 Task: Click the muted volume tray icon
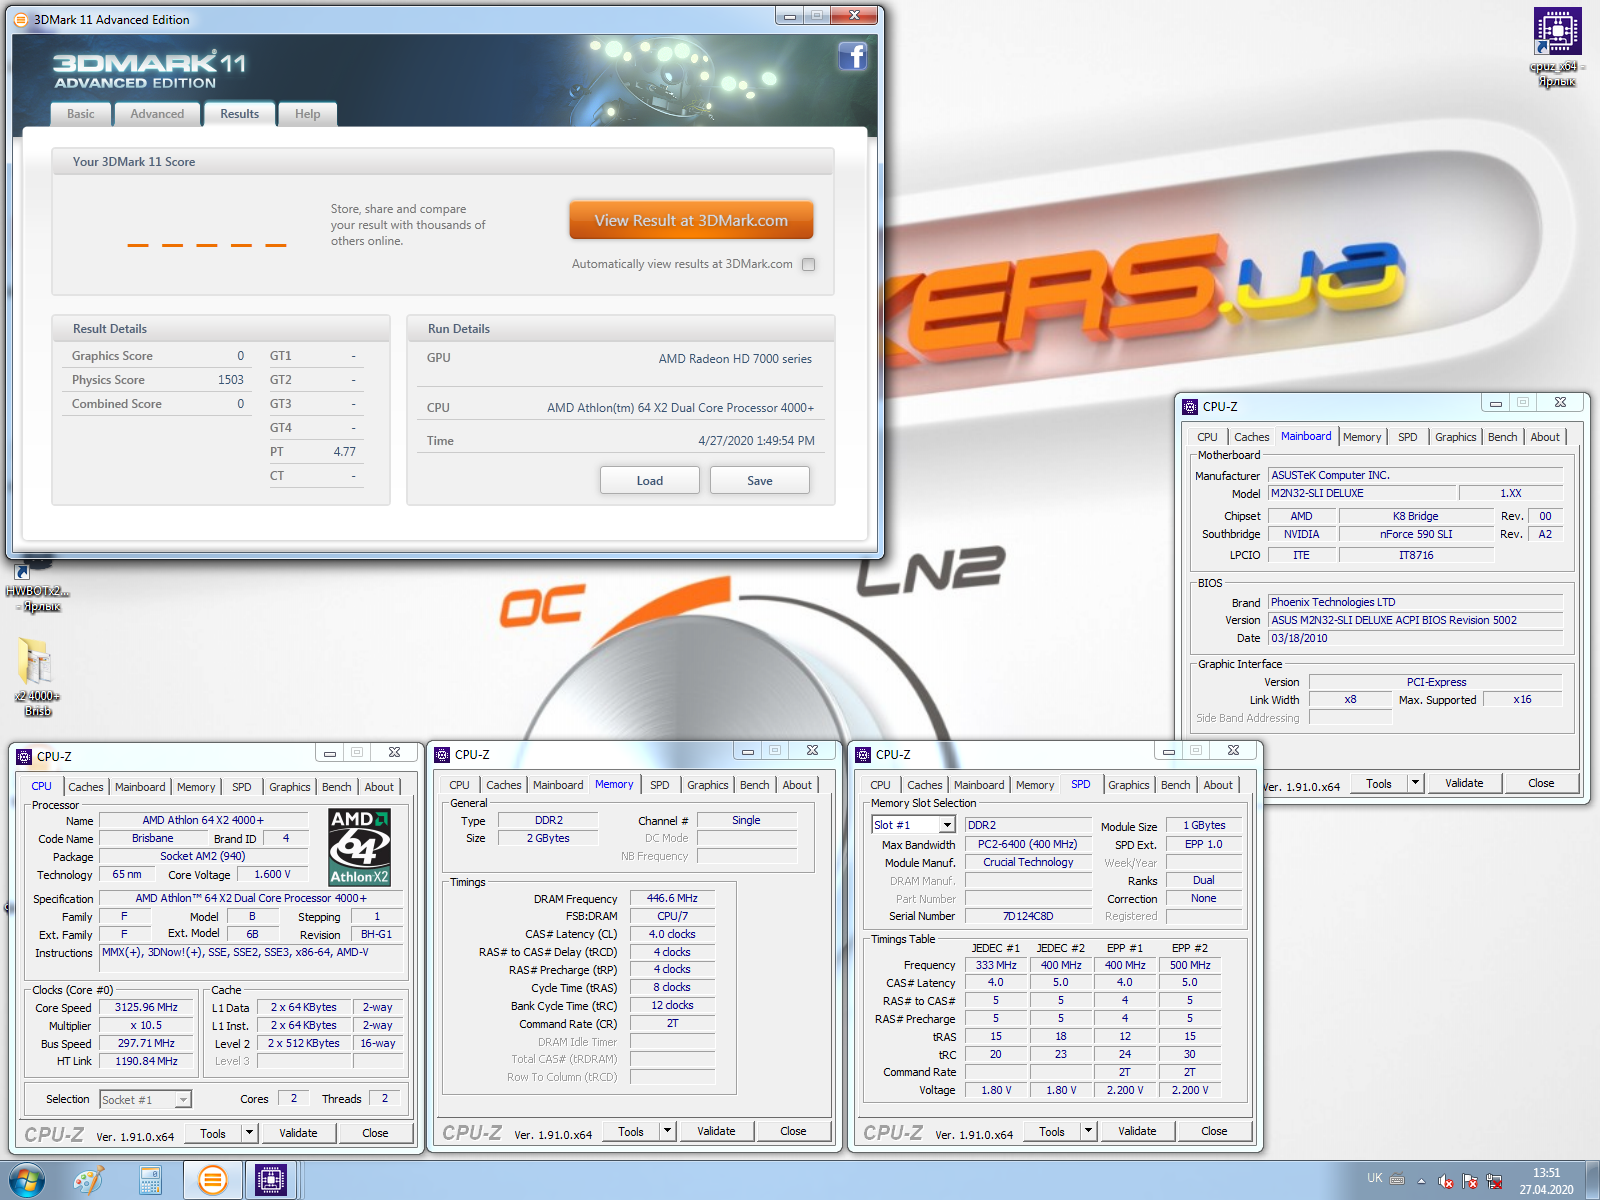1446,1181
